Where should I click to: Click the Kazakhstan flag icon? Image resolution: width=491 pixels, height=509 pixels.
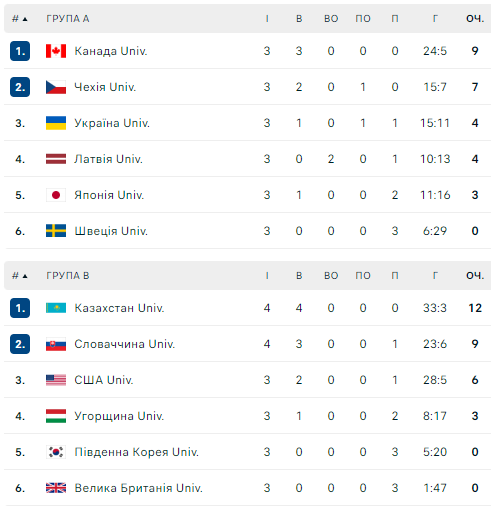coord(56,308)
